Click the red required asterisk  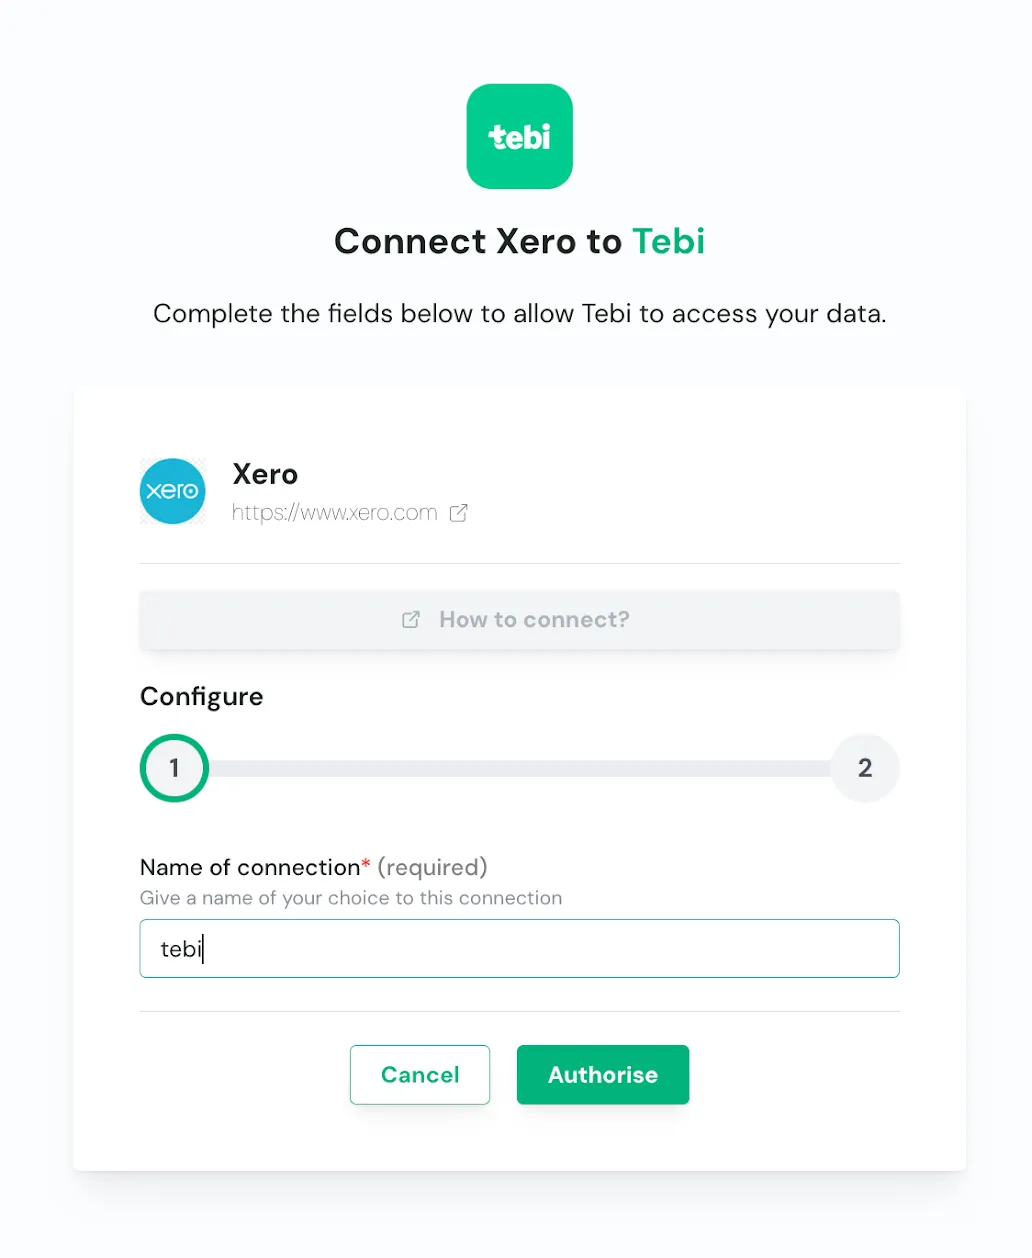366,864
